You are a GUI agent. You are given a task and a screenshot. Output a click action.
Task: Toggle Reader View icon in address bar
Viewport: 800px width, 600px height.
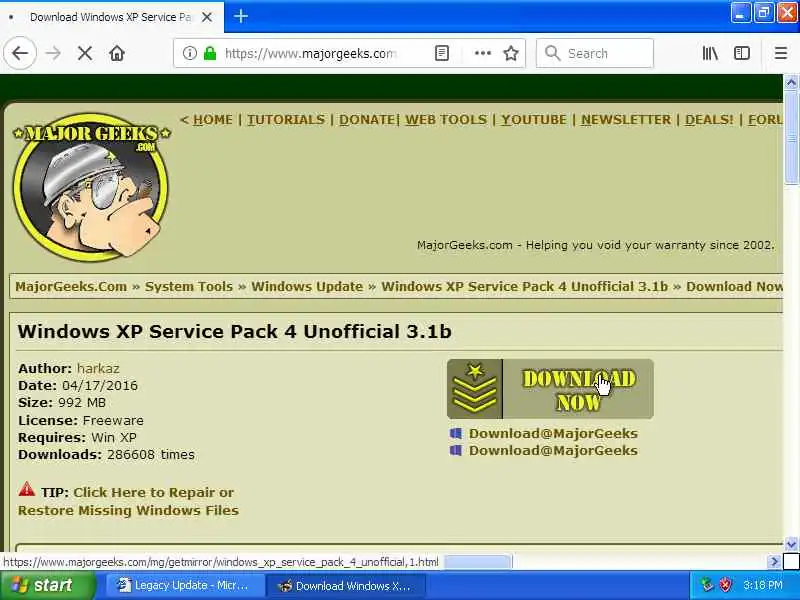(x=442, y=53)
